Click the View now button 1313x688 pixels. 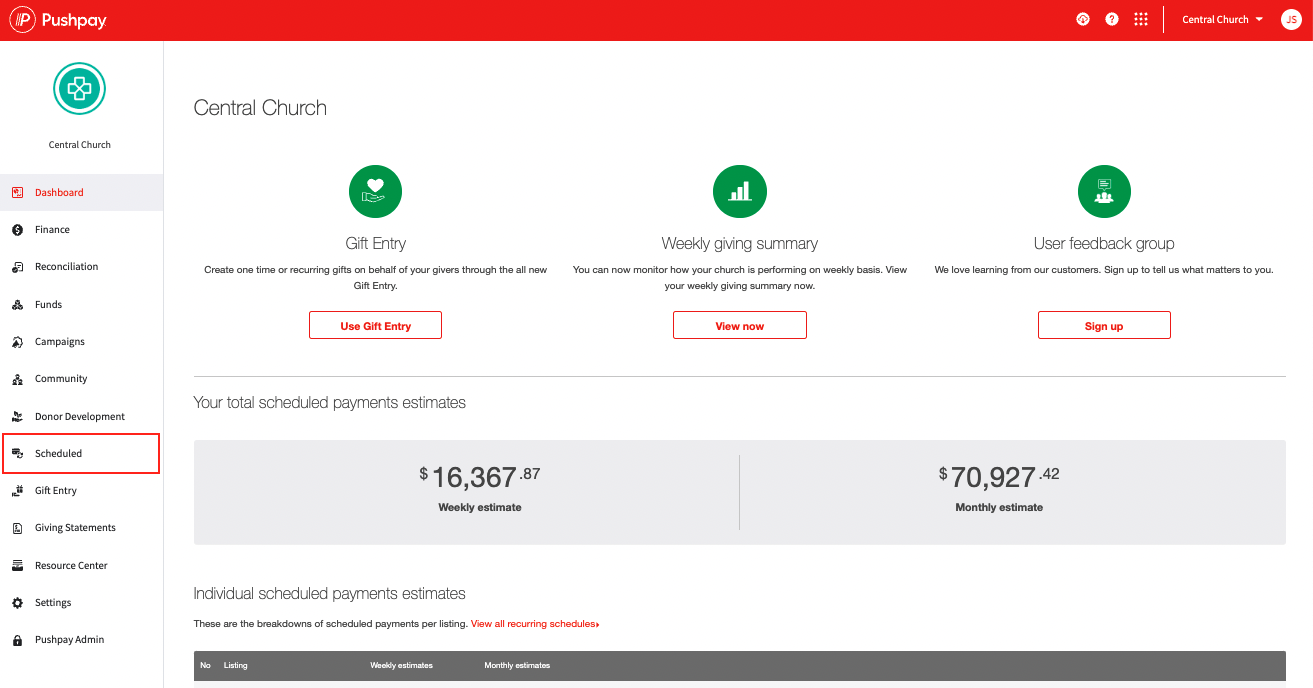coord(739,326)
